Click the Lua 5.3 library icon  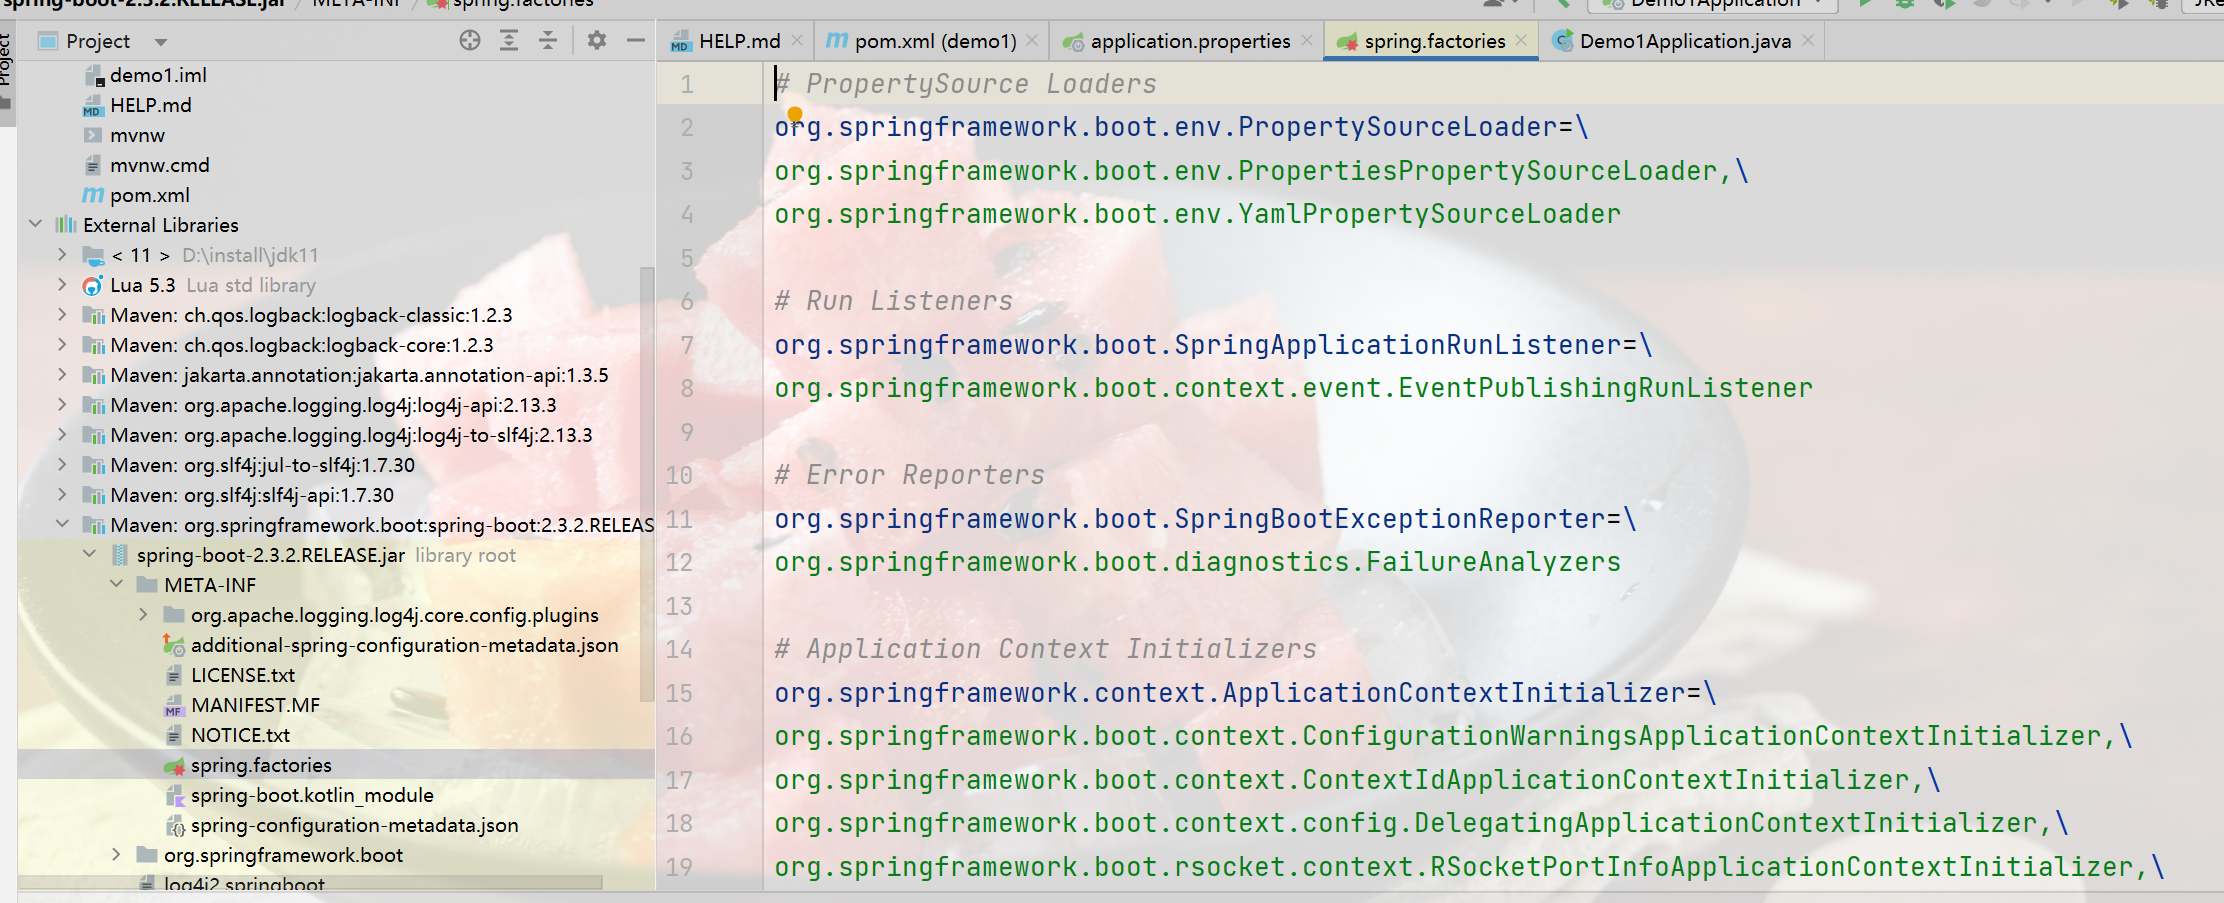[x=92, y=285]
